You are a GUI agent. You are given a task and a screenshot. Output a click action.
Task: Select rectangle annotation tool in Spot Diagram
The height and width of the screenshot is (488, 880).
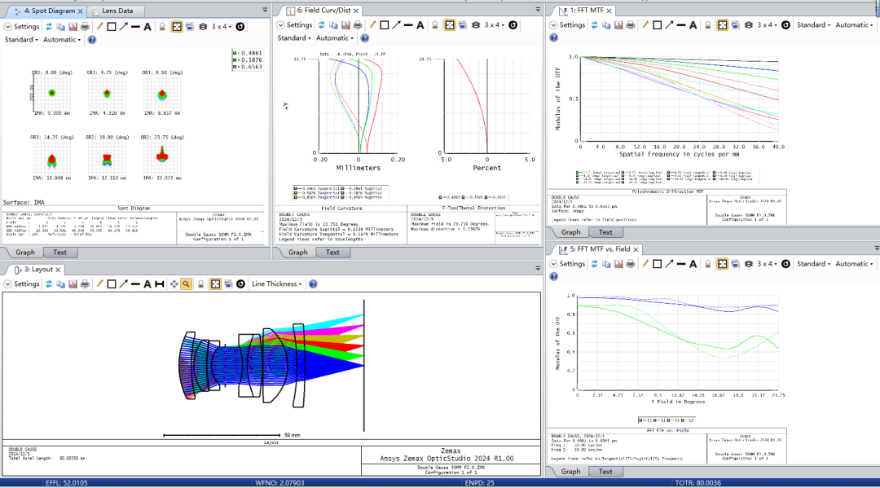(111, 24)
